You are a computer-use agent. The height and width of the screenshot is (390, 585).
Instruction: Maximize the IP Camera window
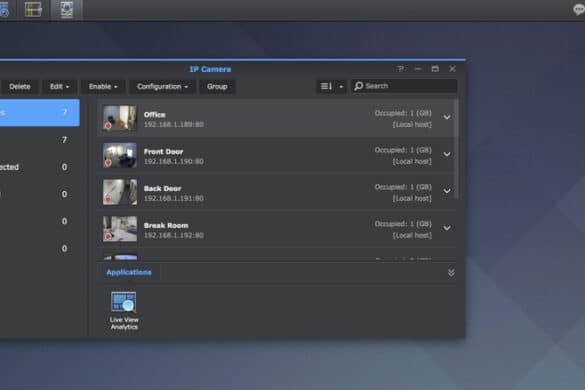(435, 69)
